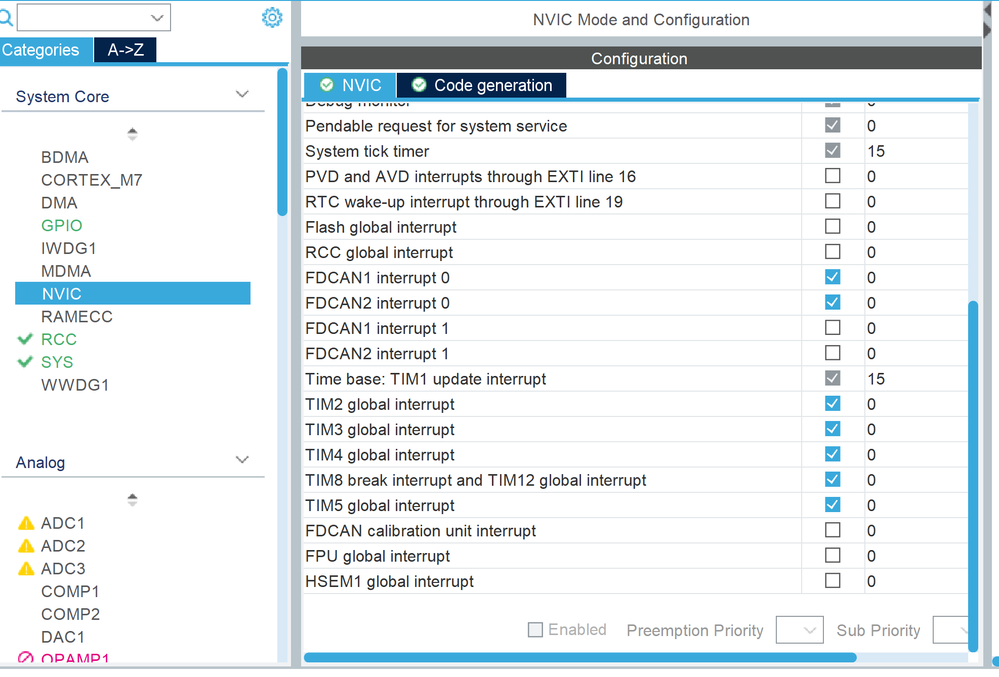The height and width of the screenshot is (677, 999).
Task: Click the Code generation tab's check icon
Action: pos(419,85)
